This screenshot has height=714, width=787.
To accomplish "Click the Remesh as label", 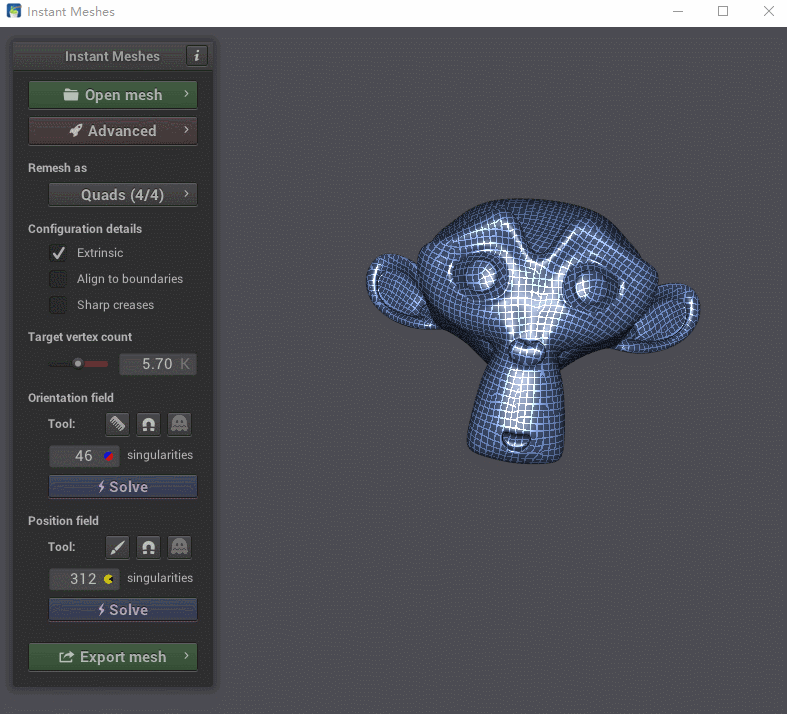I will (57, 168).
